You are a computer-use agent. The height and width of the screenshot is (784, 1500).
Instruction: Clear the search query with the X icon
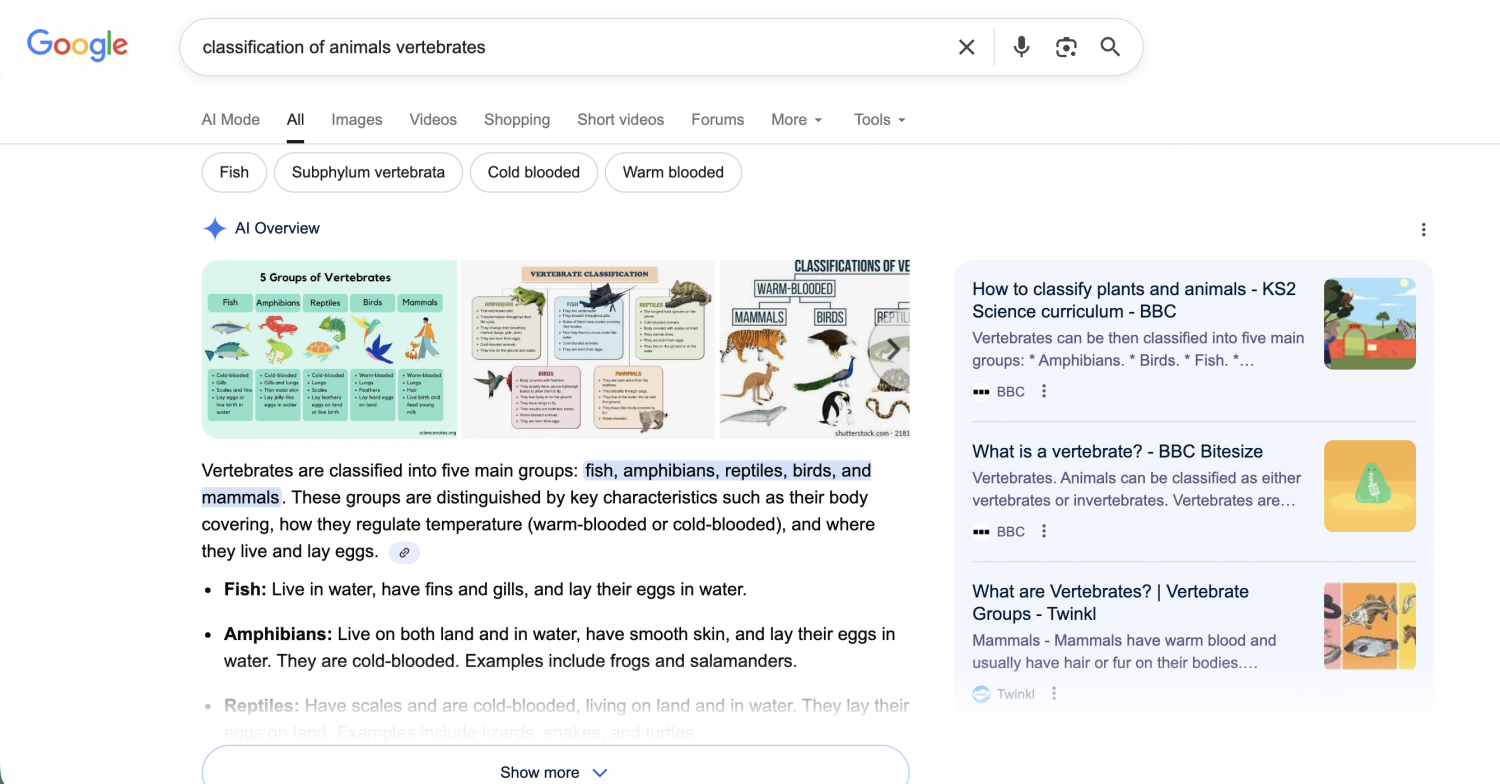click(x=966, y=46)
